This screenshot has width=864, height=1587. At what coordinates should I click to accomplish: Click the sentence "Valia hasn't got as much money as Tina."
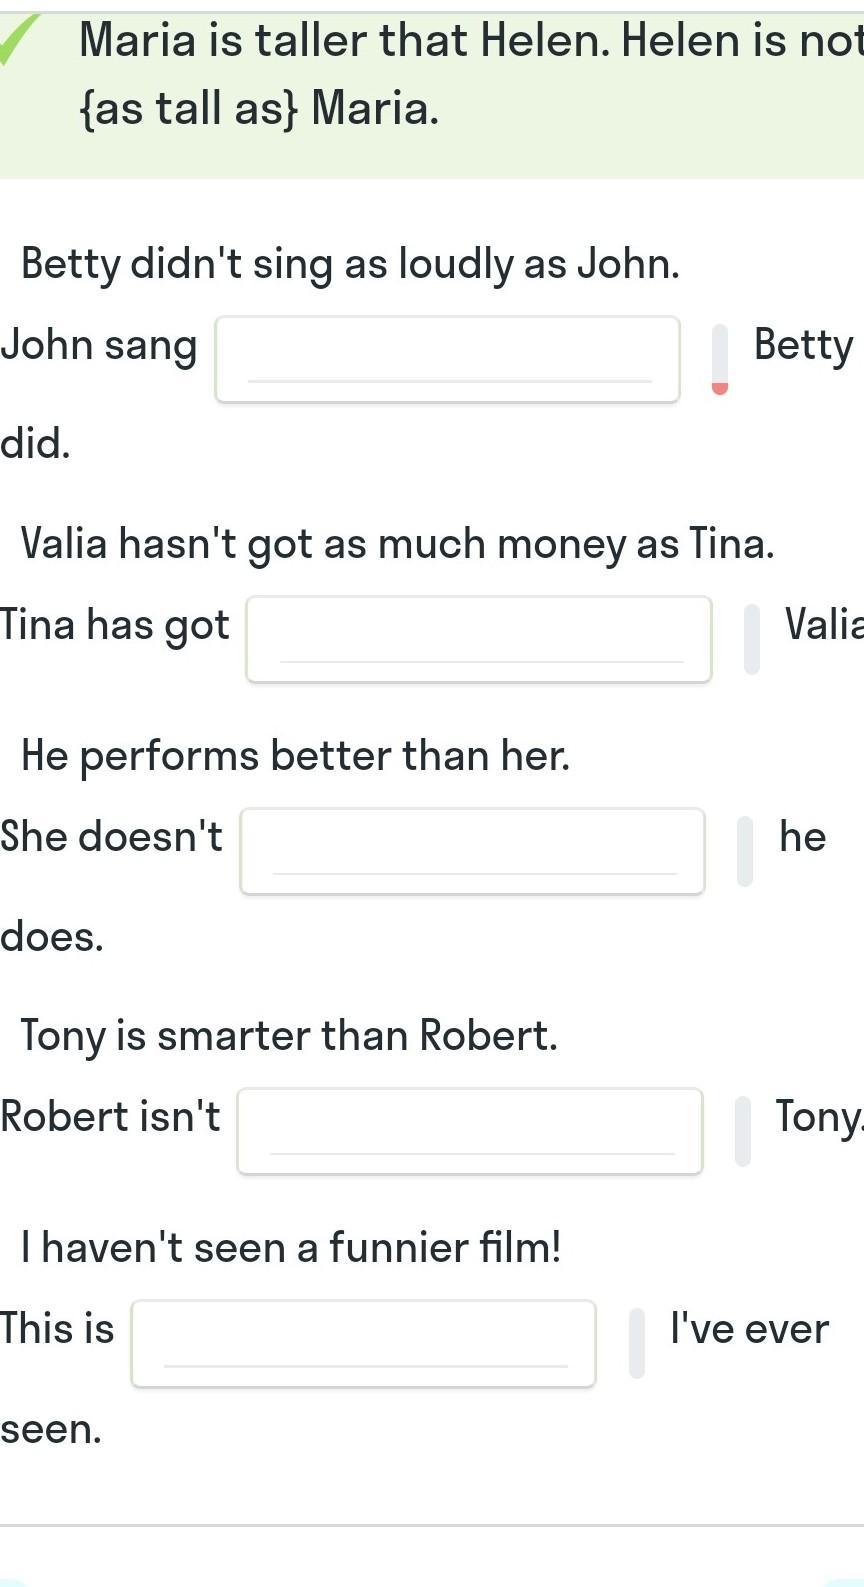click(398, 544)
